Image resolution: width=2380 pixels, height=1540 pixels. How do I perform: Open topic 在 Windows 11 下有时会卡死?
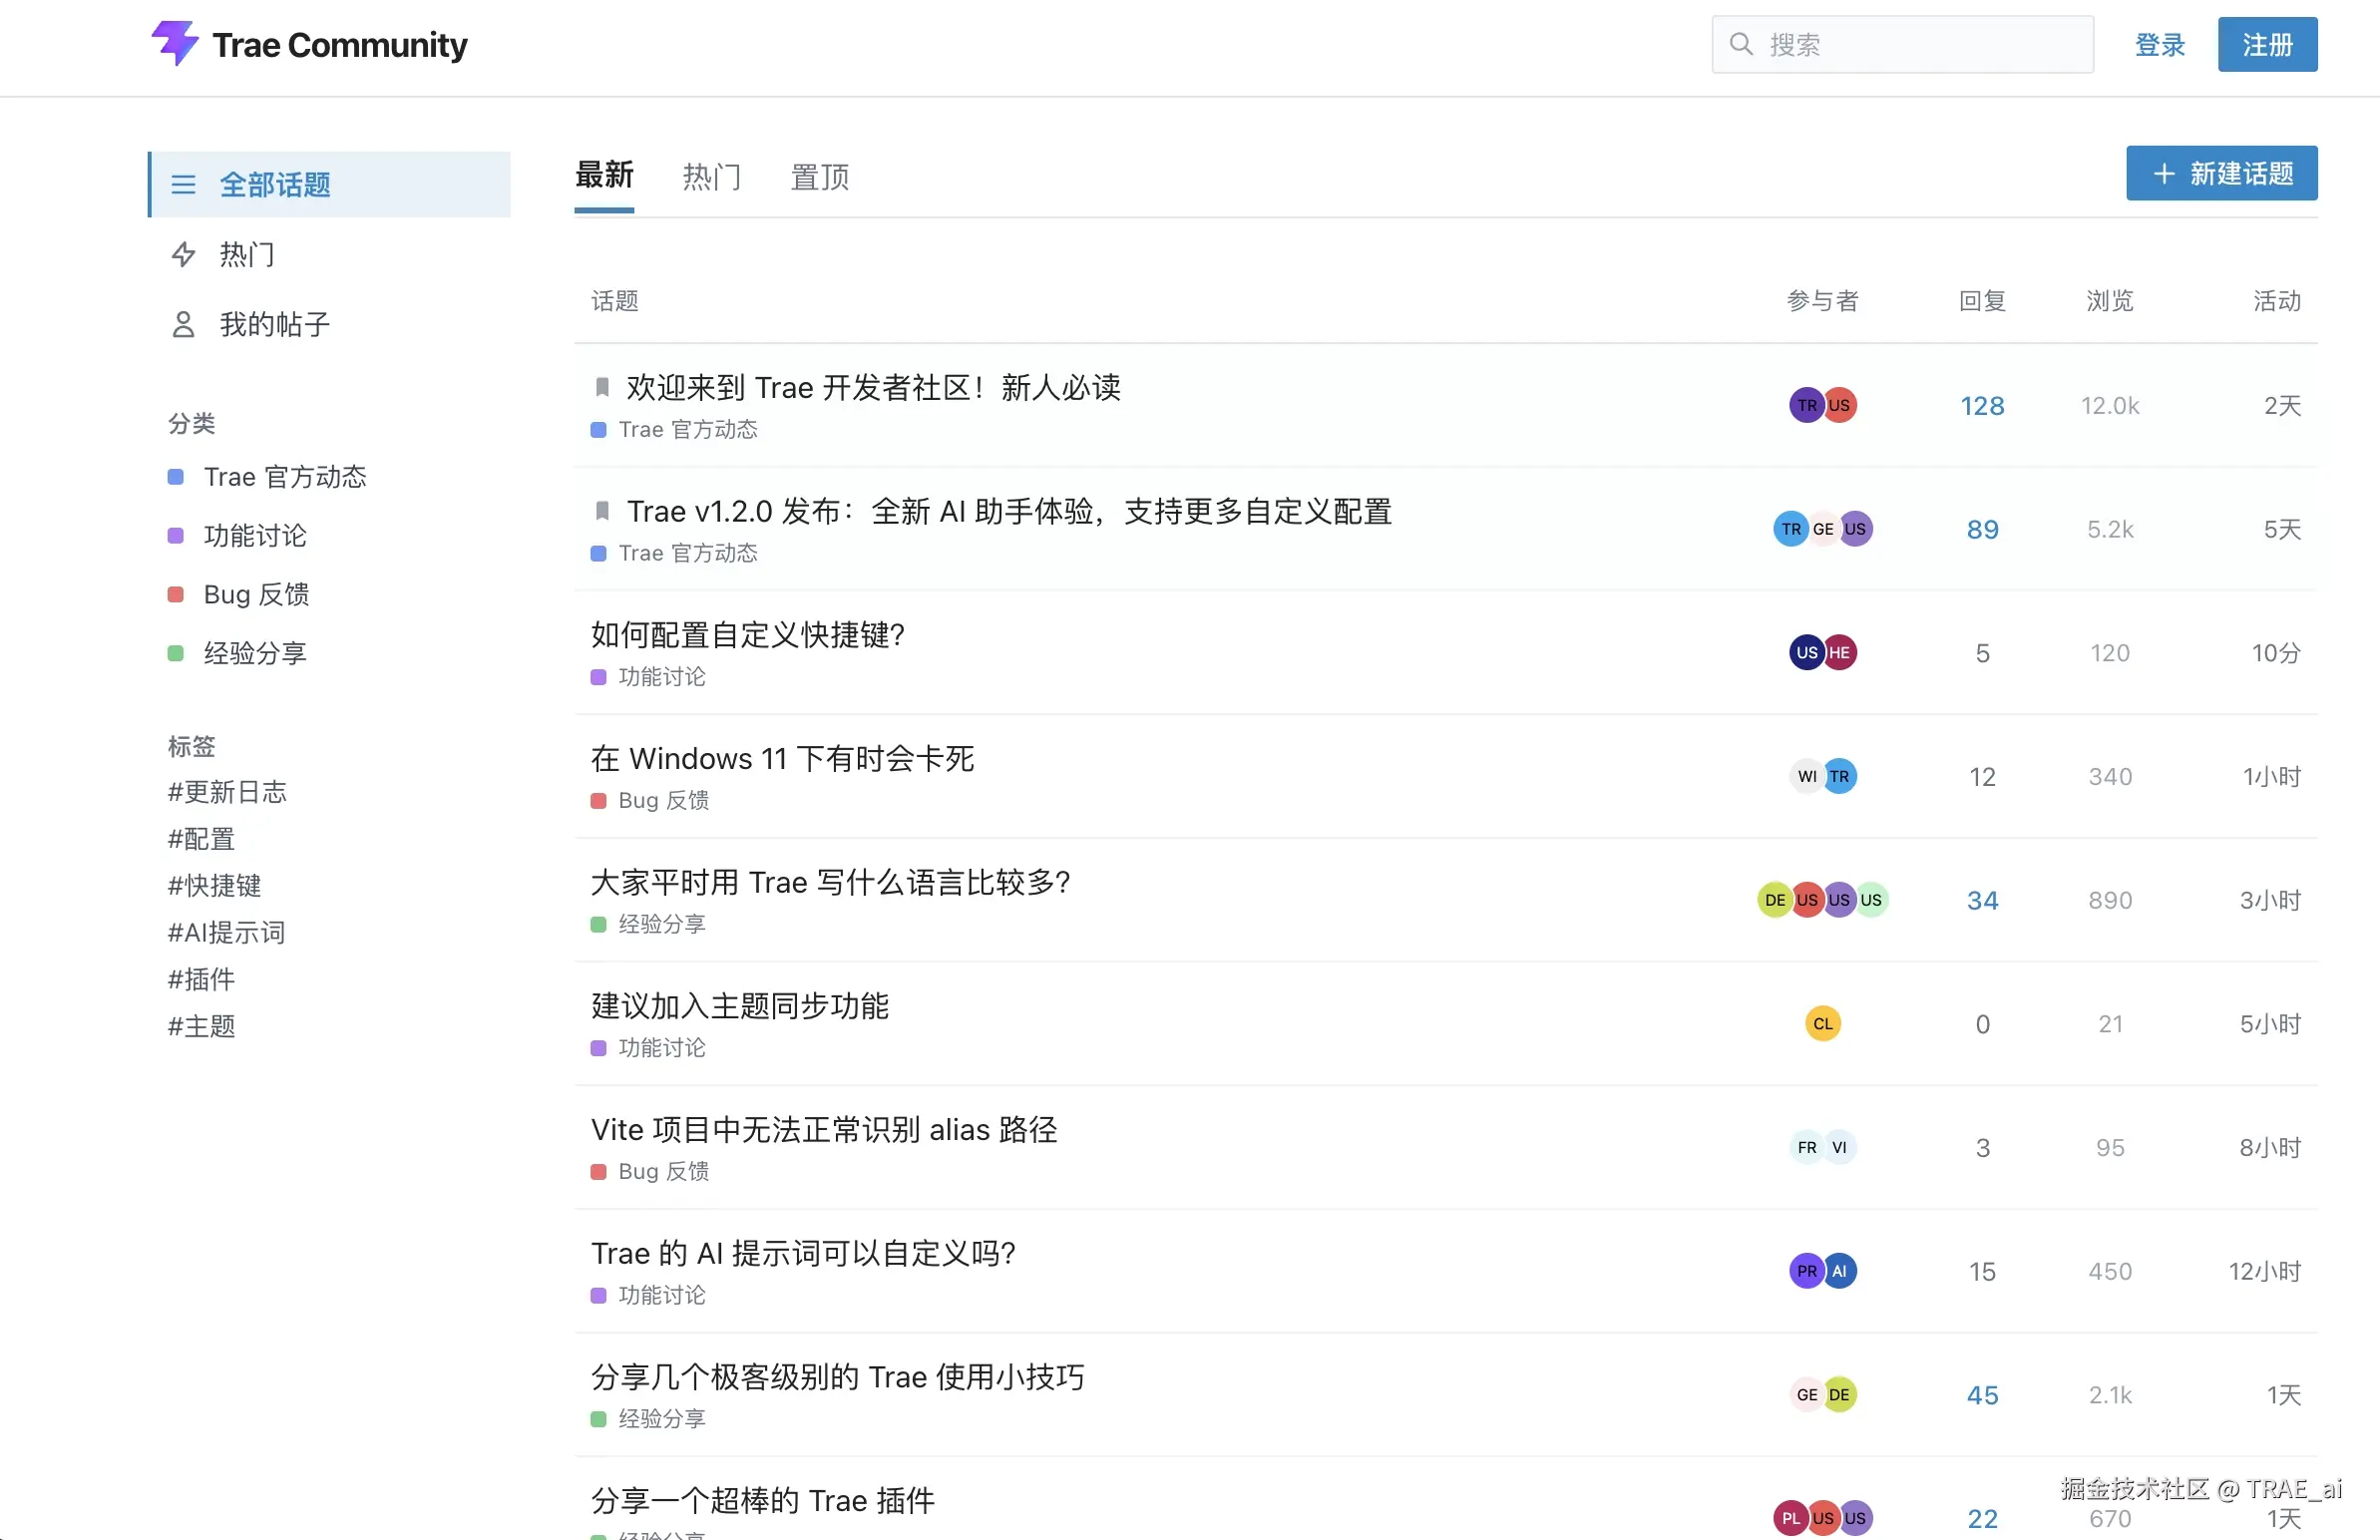point(782,758)
